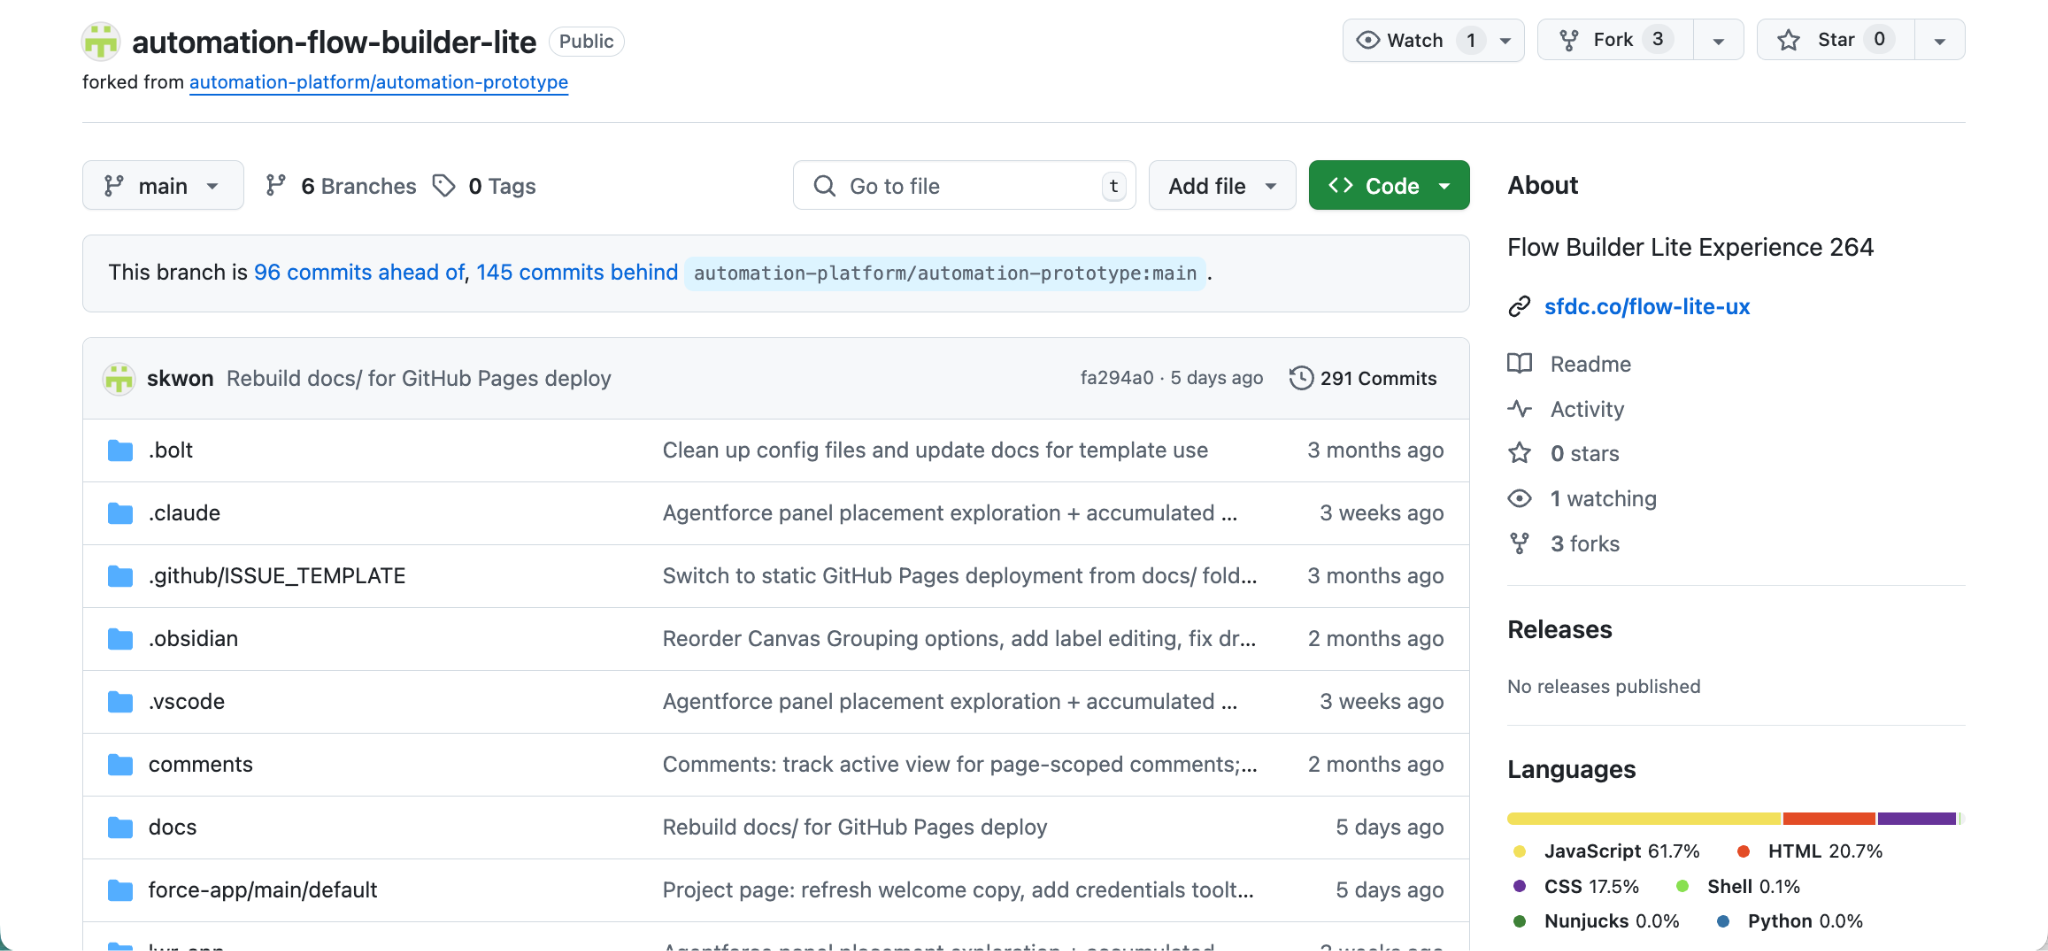
Task: Click the yellow JavaScript segment of language bar
Action: [x=1644, y=819]
